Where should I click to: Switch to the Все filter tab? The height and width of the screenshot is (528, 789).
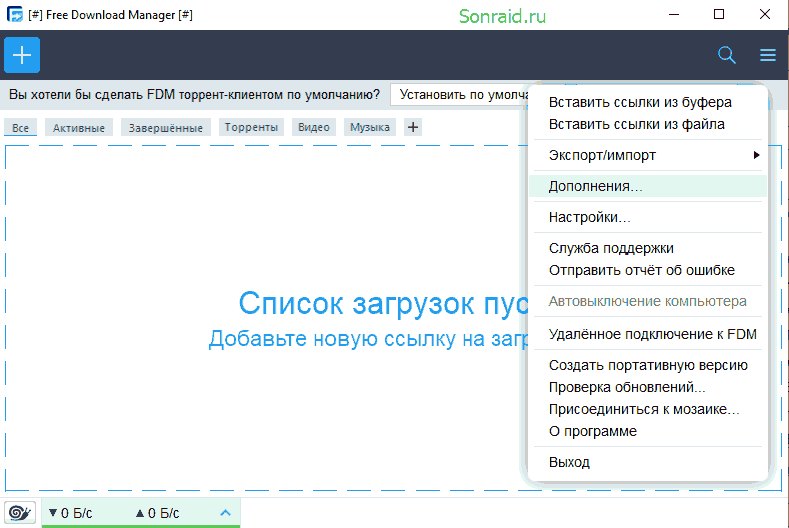point(21,127)
